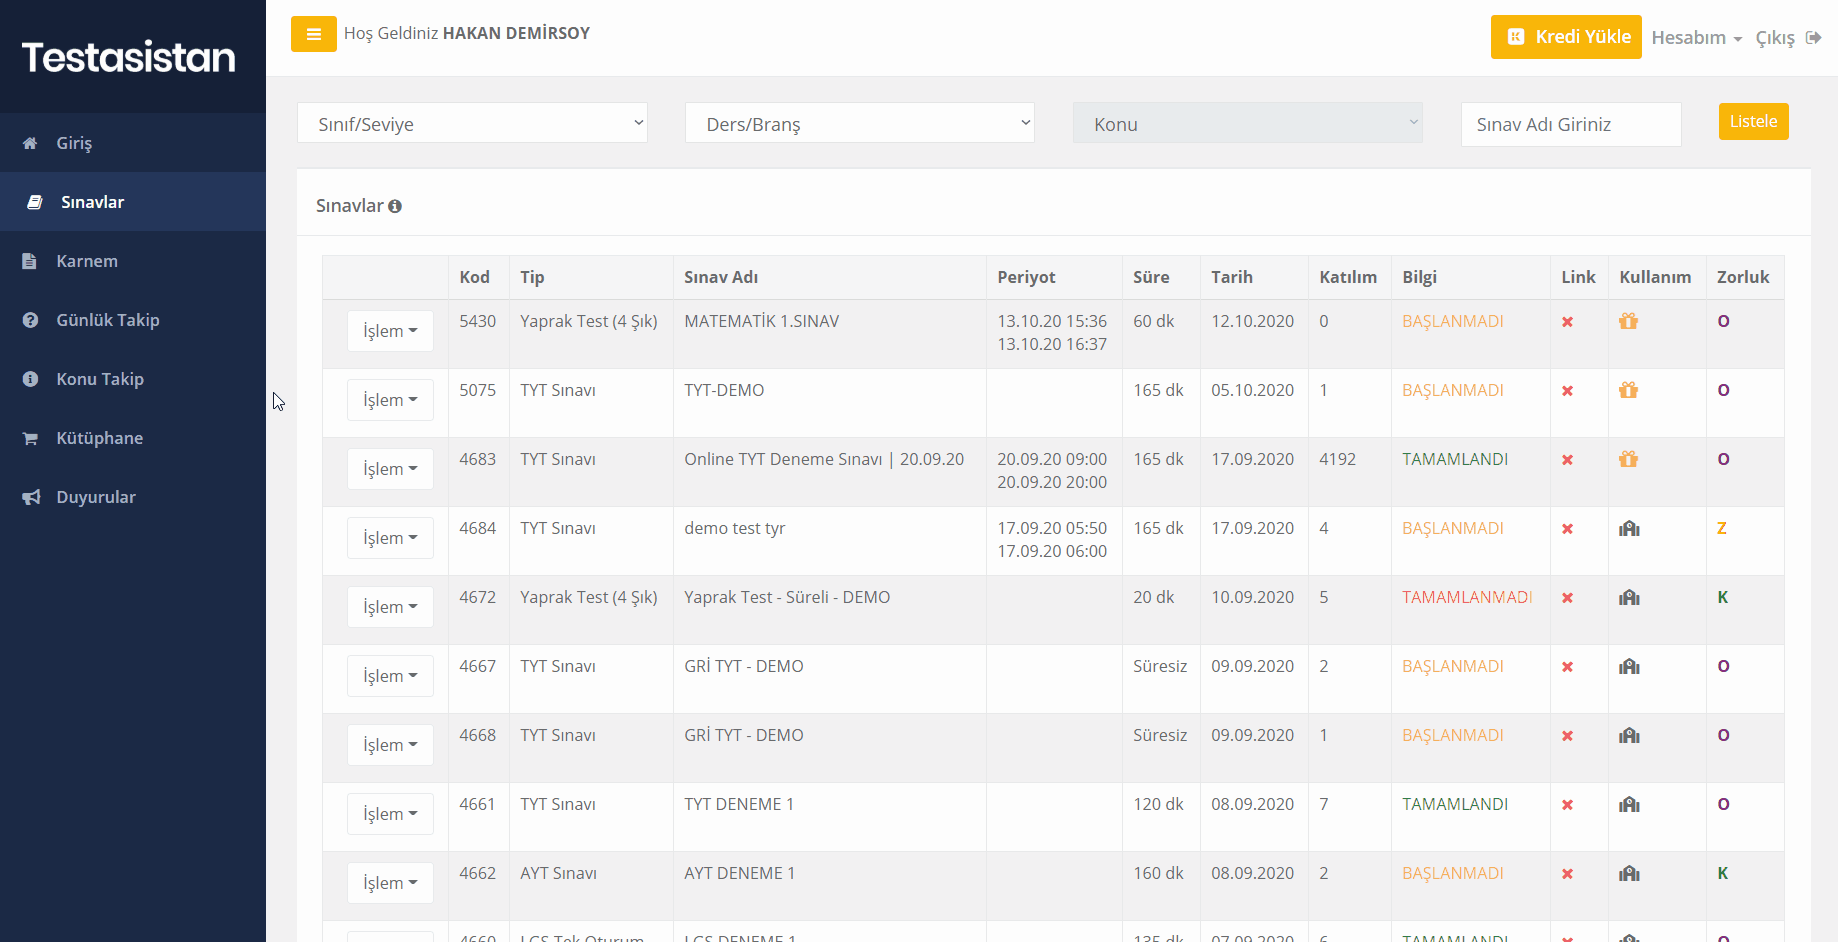The width and height of the screenshot is (1838, 942).
Task: Click the red X link icon for exam 4672
Action: click(x=1567, y=598)
